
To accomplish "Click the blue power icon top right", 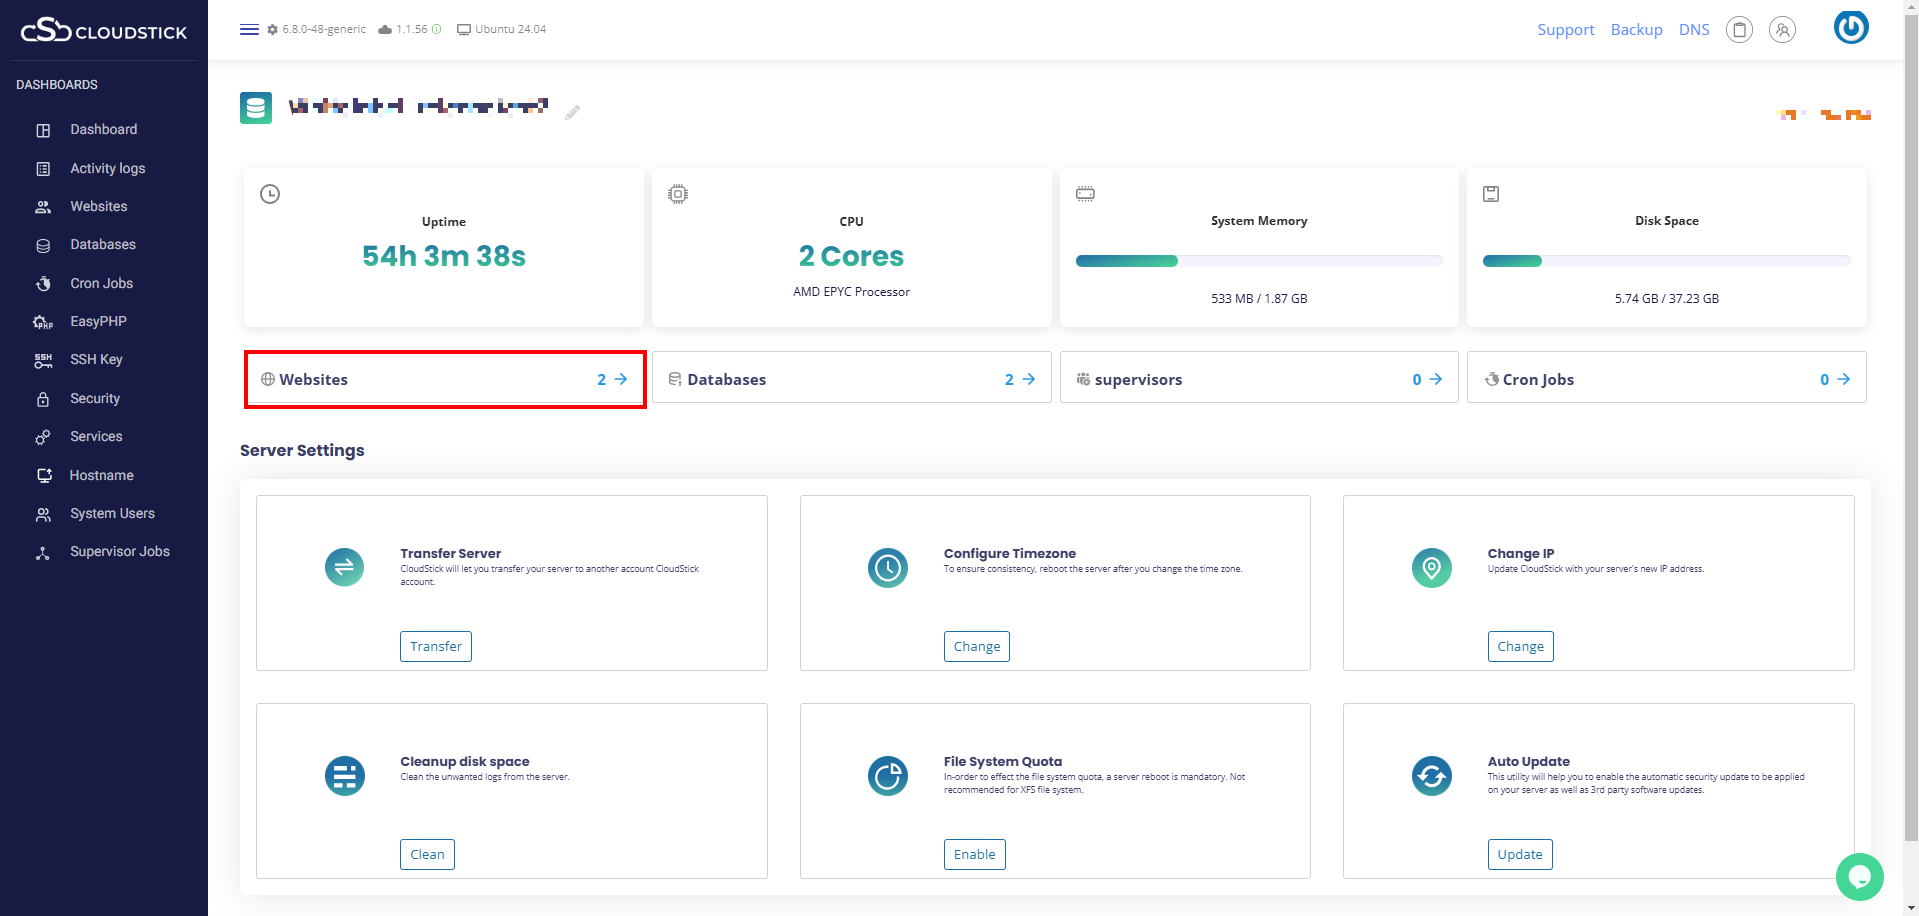I will point(1850,27).
